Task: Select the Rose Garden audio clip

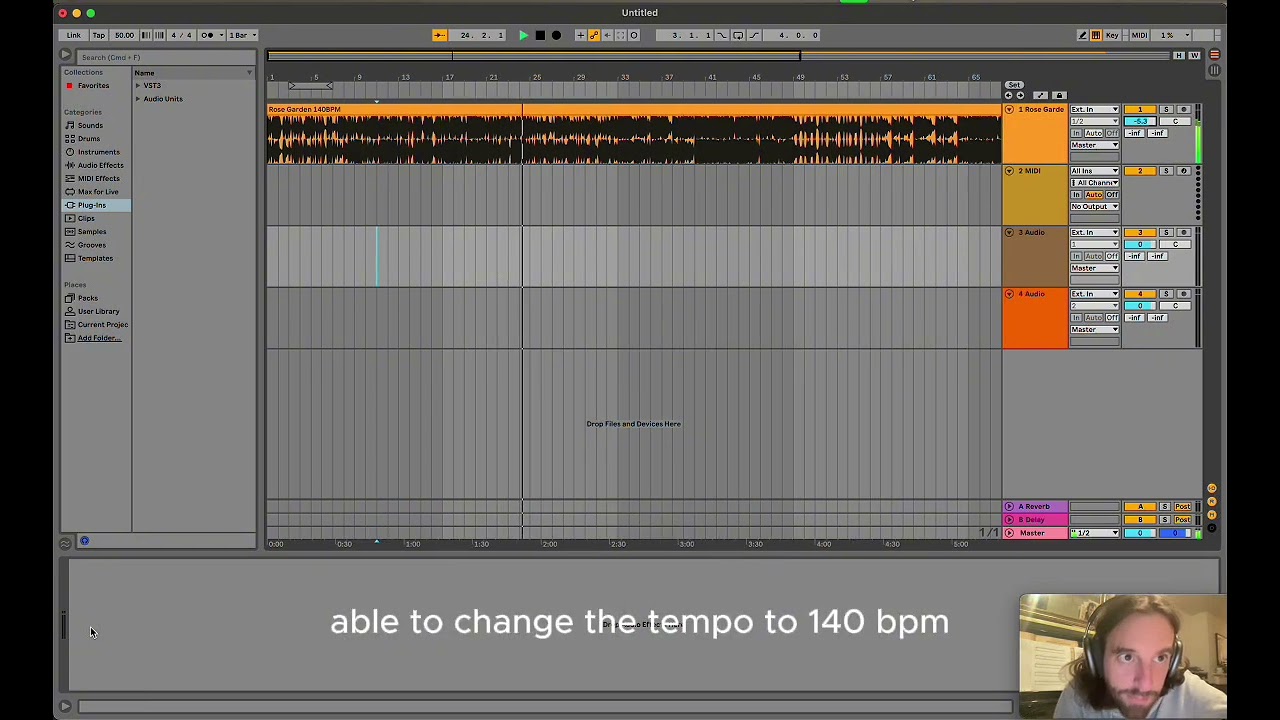Action: point(634,135)
